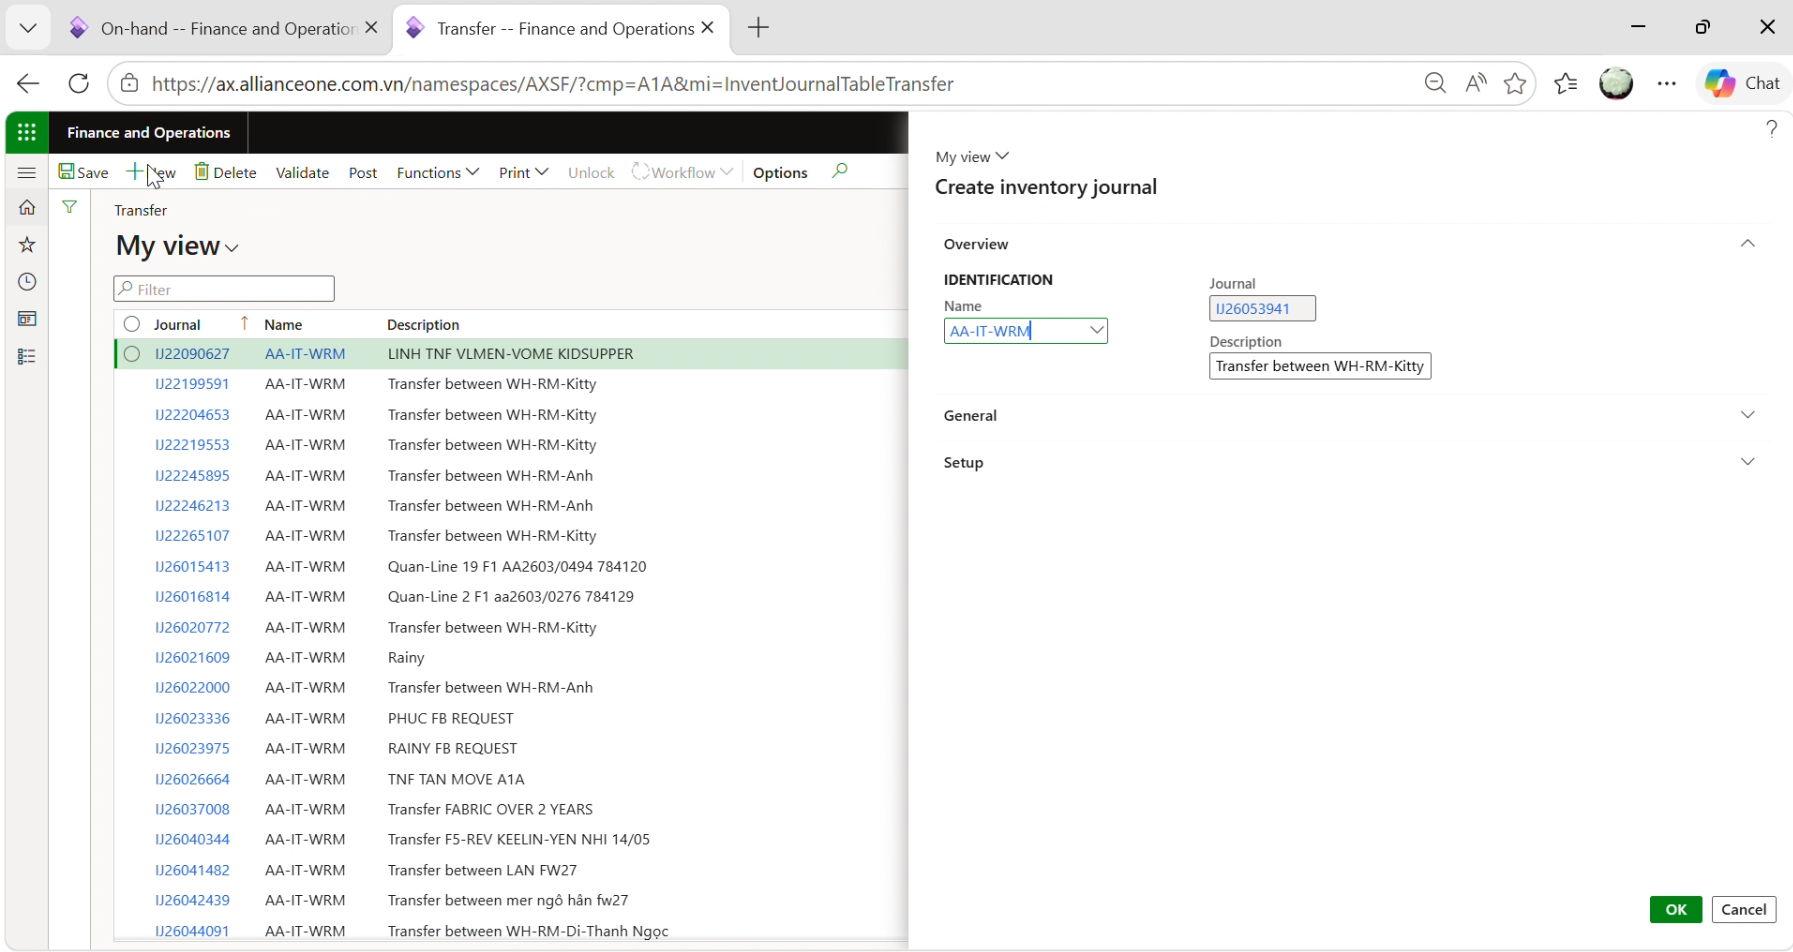Open Copilot Chat in browser
The image size is (1793, 952).
[1743, 84]
